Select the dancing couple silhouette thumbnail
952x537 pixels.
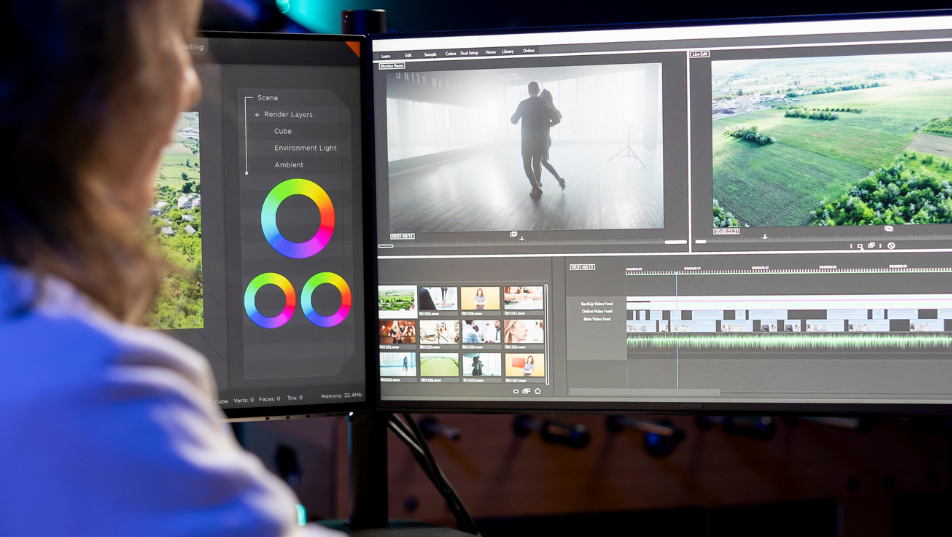(x=482, y=365)
